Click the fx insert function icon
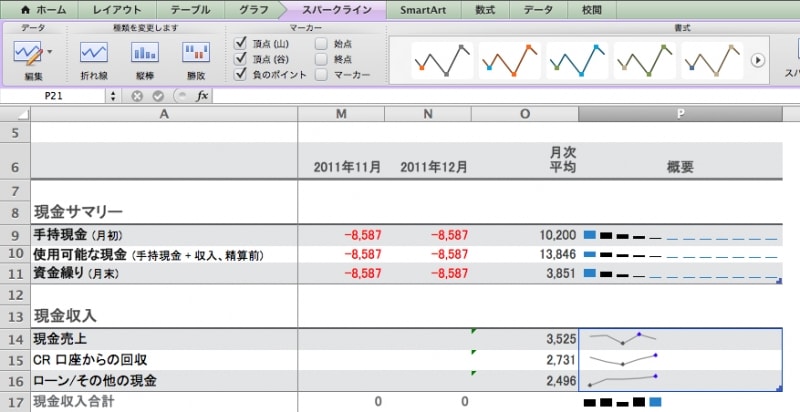The height and width of the screenshot is (412, 800). click(201, 96)
